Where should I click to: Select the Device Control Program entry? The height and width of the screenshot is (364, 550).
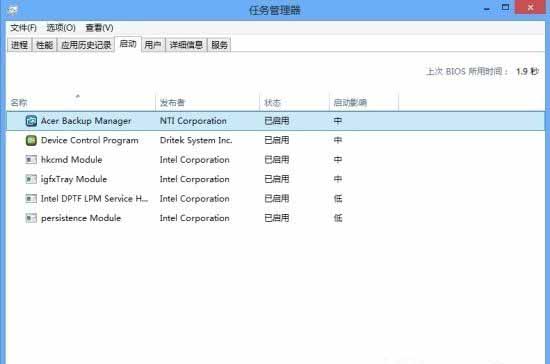pos(89,140)
